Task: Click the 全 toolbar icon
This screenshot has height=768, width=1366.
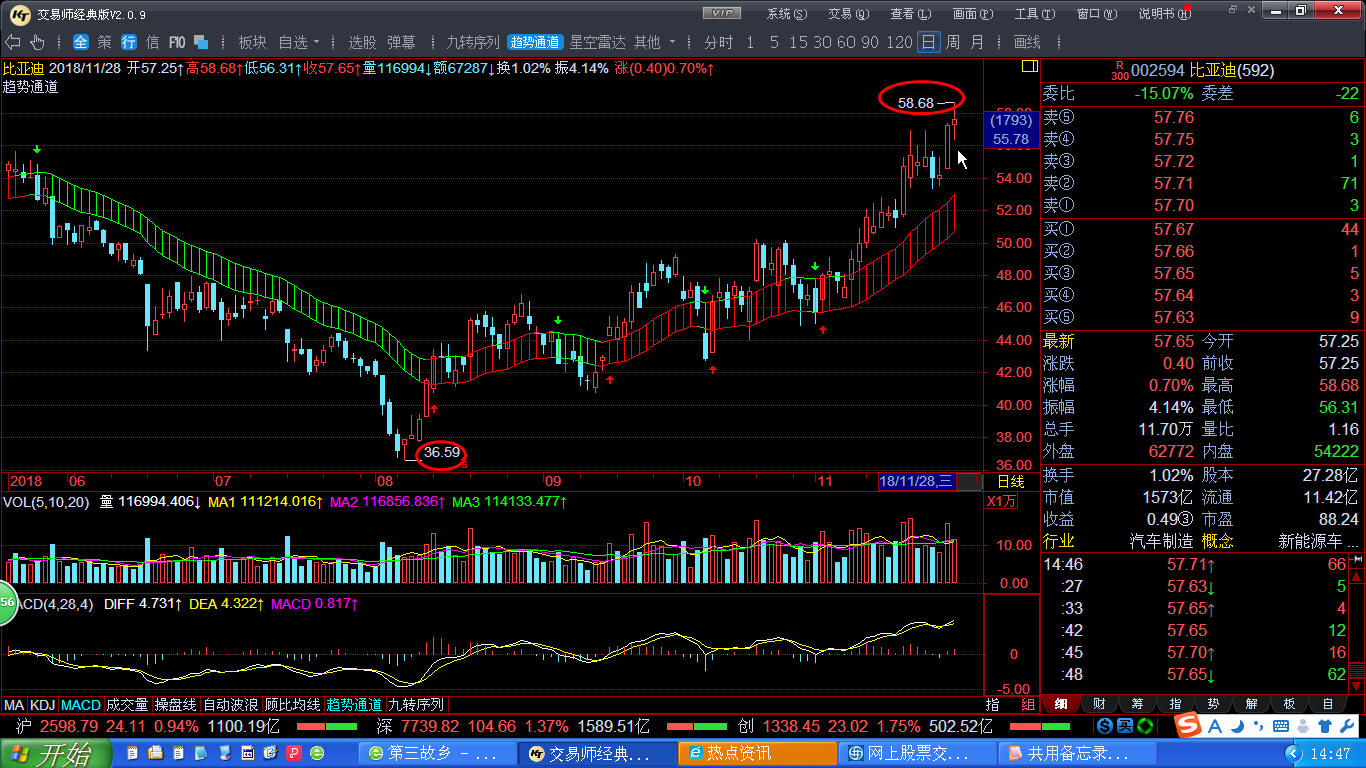Action: 80,42
